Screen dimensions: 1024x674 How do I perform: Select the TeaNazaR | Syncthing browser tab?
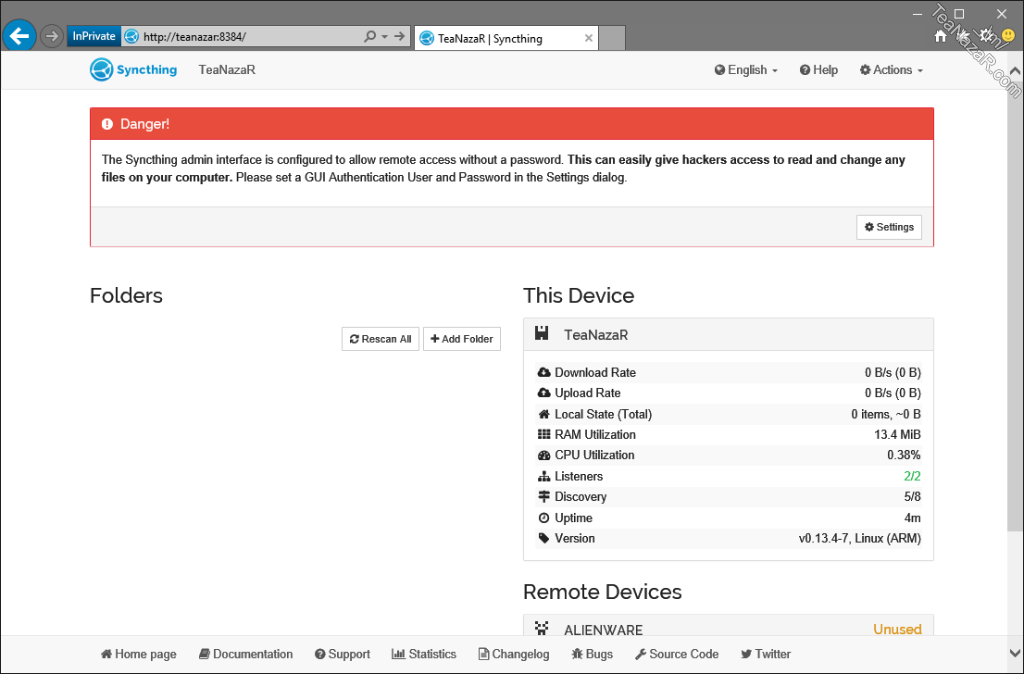tap(506, 39)
